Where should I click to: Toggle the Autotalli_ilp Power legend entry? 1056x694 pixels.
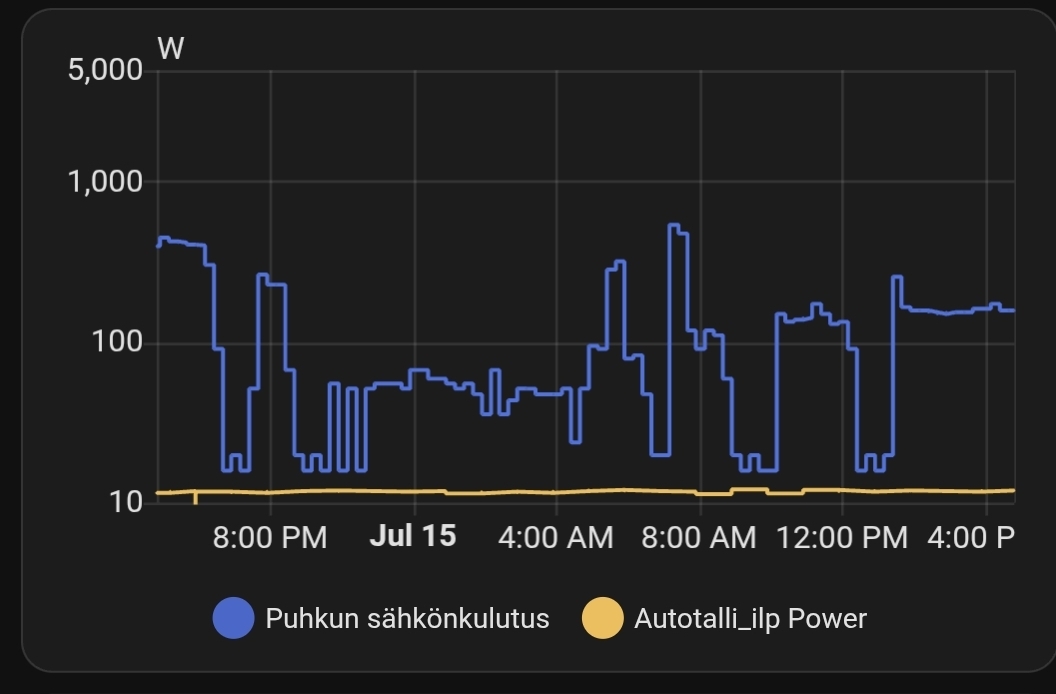[725, 618]
